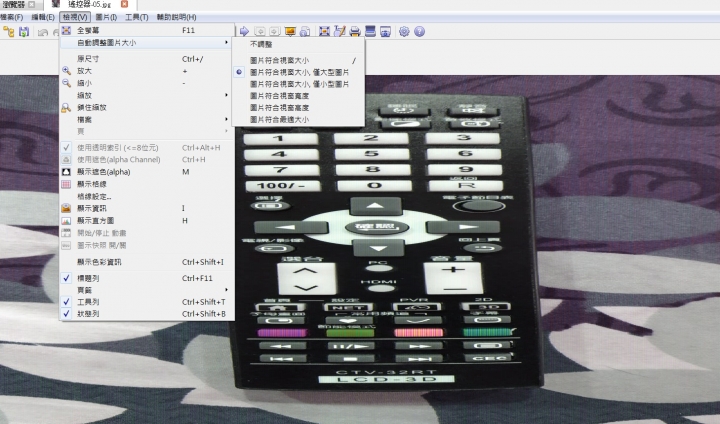Viewport: 720px width, 424px height.
Task: Select 圖片符合視窗大小, 僅小型圖片 option
Action: tap(298, 84)
